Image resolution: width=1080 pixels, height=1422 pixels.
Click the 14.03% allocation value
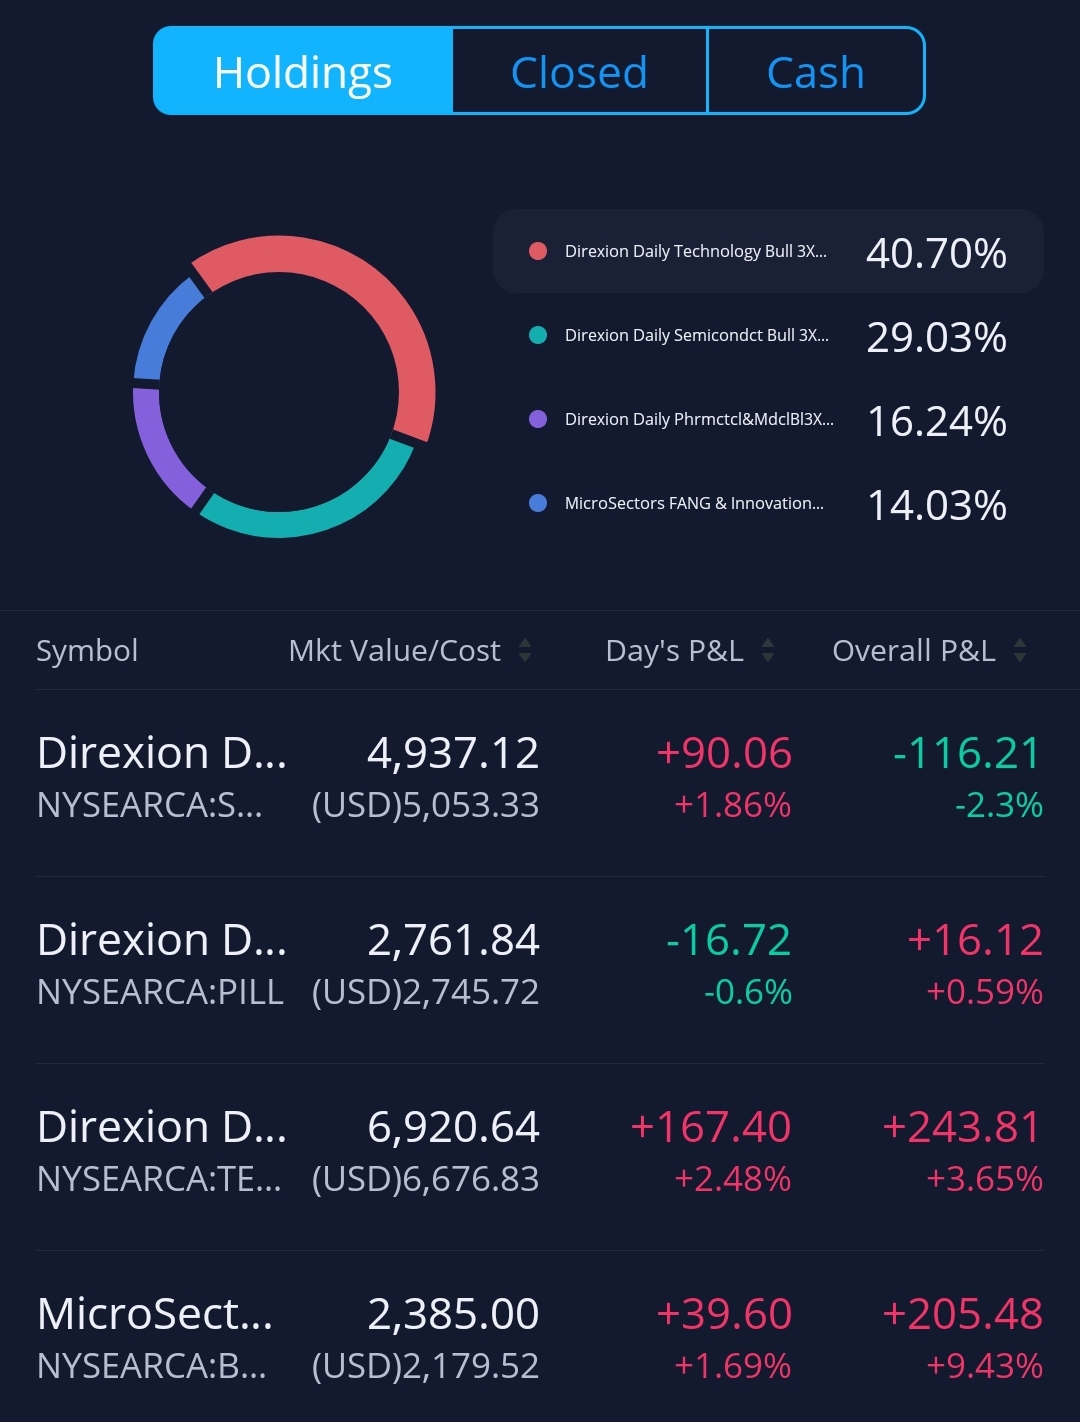pos(936,505)
